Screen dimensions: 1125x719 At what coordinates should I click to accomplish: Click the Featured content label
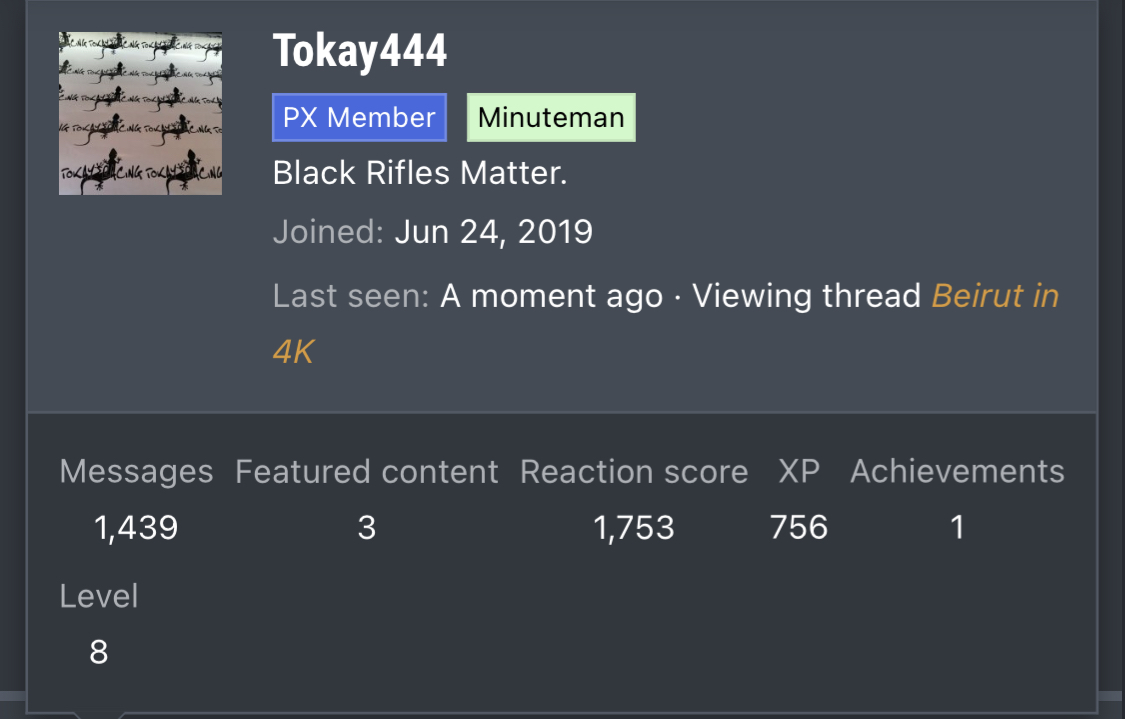click(x=367, y=471)
